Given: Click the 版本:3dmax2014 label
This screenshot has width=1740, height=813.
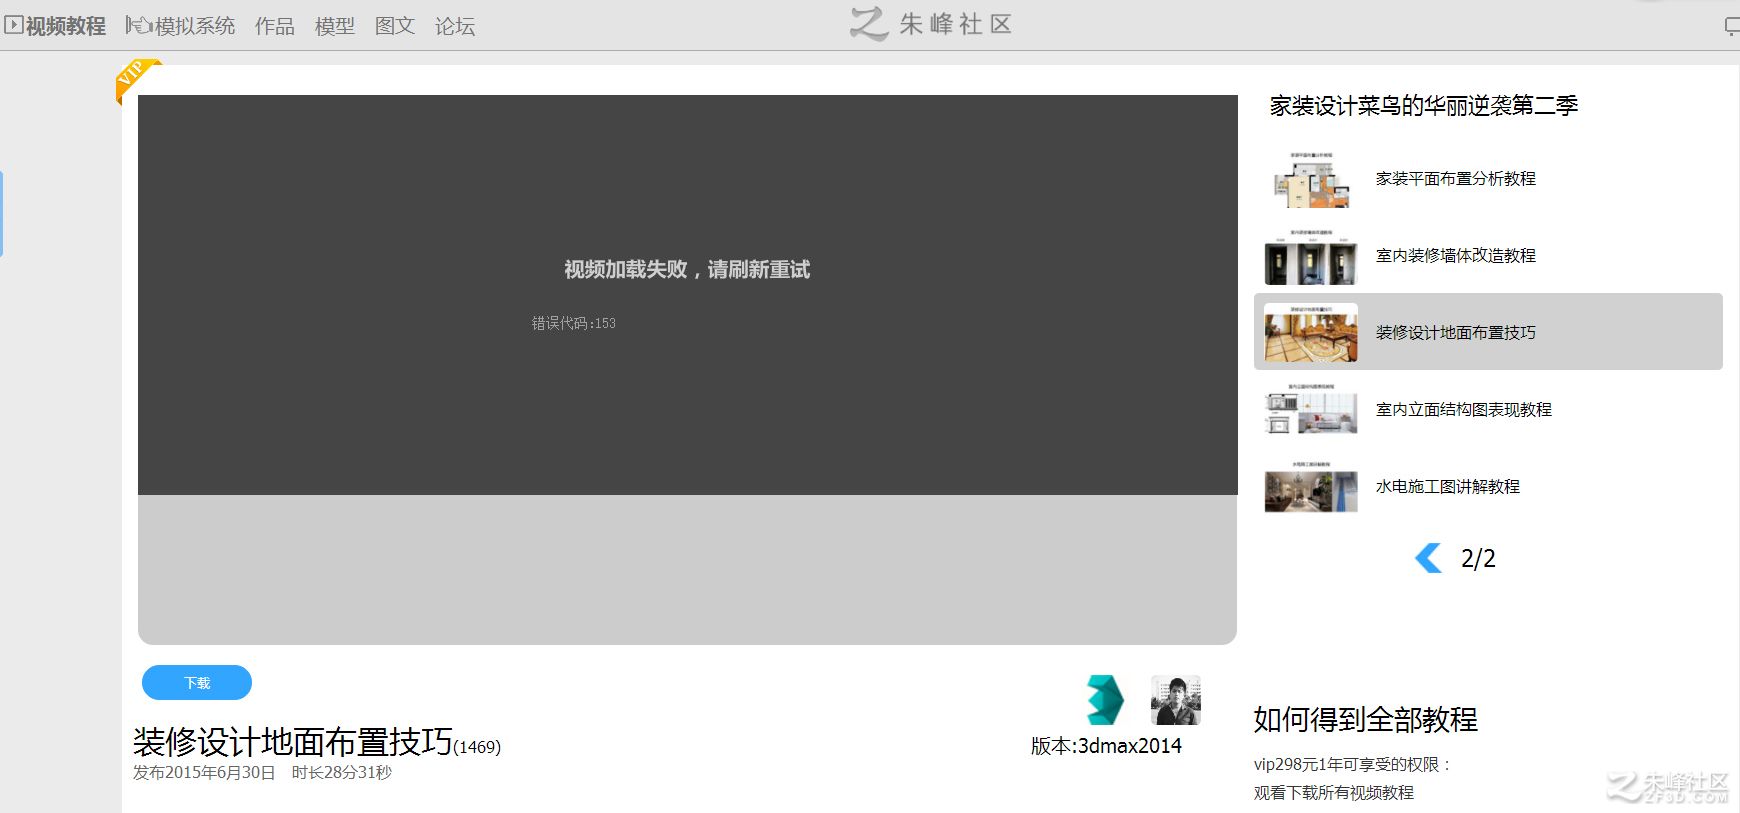Looking at the screenshot, I should [1106, 746].
